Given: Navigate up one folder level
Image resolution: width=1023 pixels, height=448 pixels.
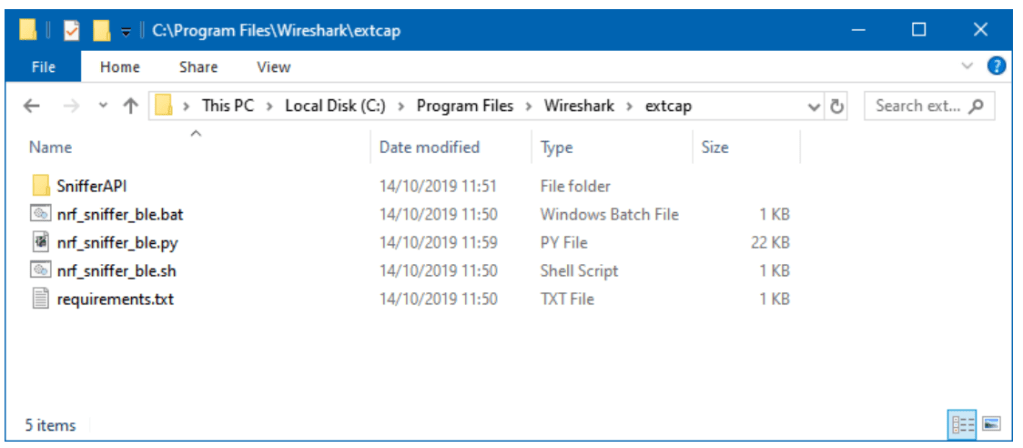Looking at the screenshot, I should point(130,106).
